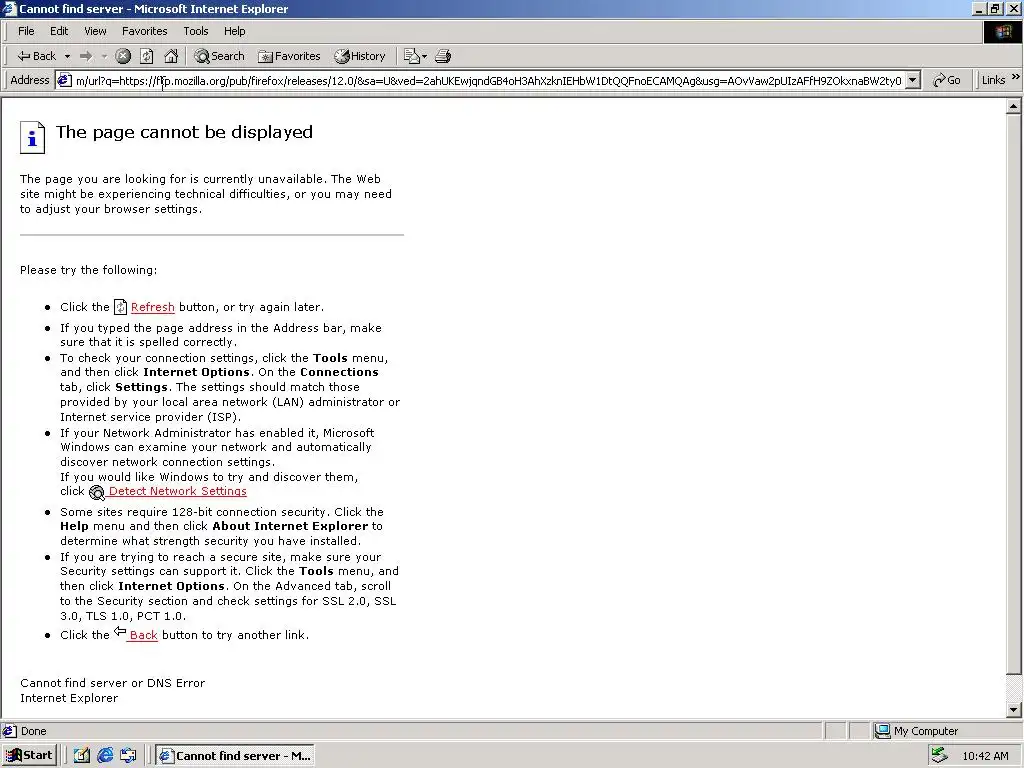Open the Favorites menu

click(x=144, y=31)
